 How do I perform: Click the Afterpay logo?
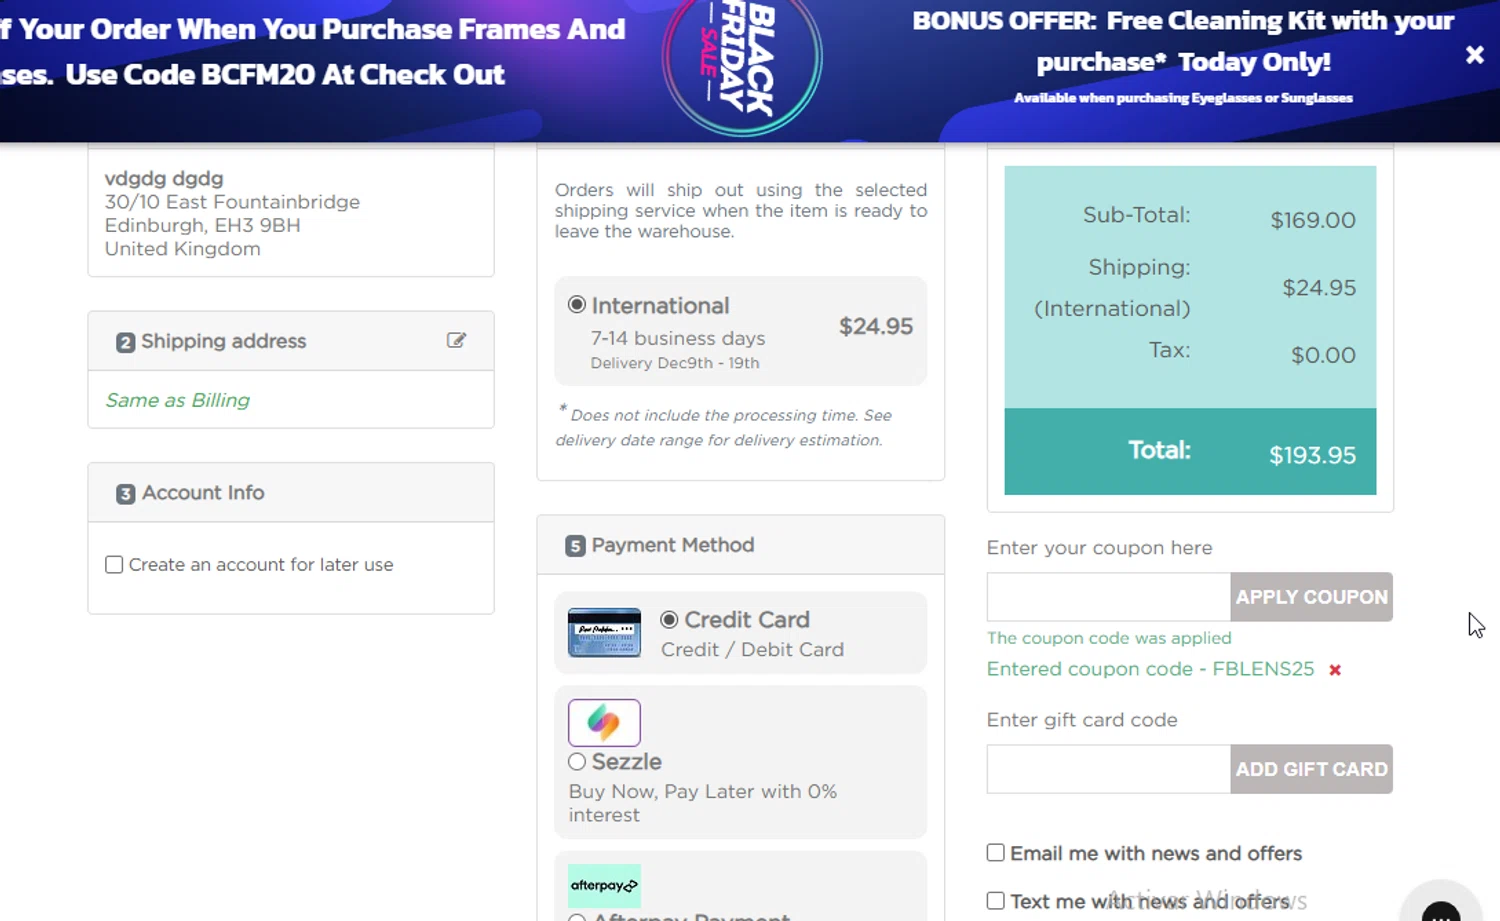click(x=604, y=885)
